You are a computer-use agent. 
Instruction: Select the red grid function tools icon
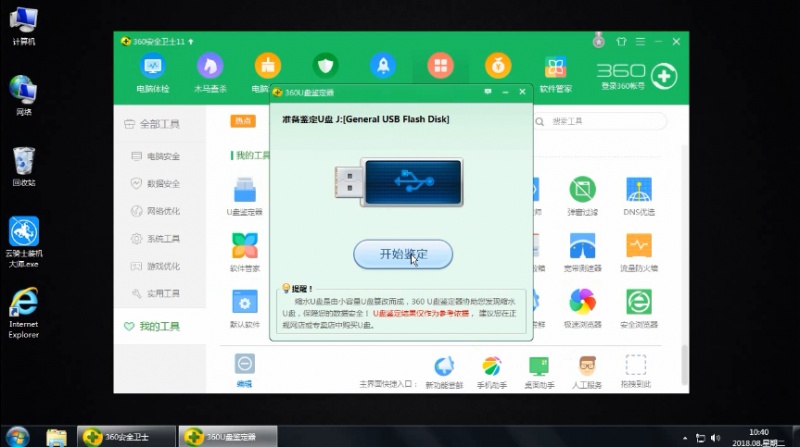[441, 66]
